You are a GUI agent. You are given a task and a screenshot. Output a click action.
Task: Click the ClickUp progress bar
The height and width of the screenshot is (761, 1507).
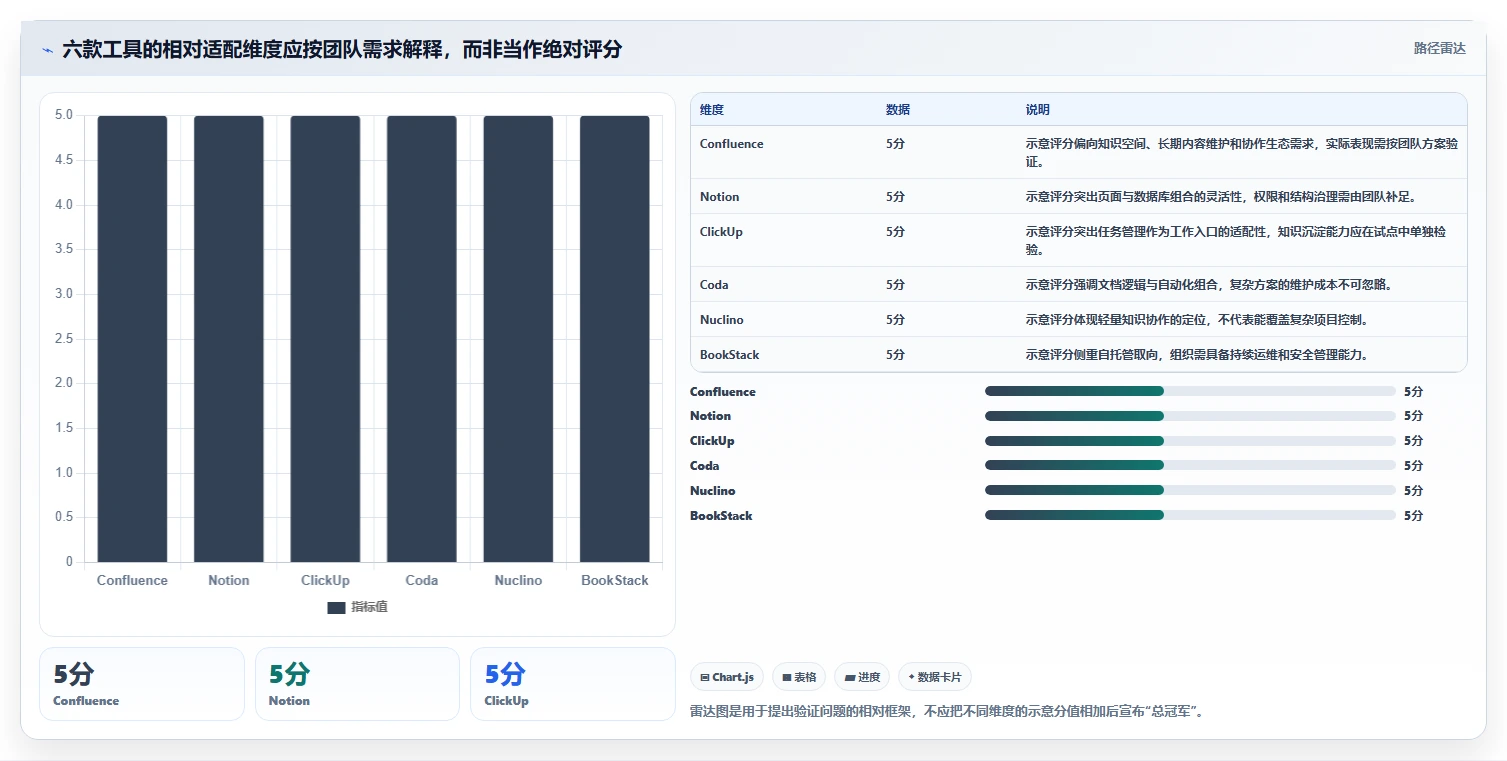click(x=1190, y=441)
